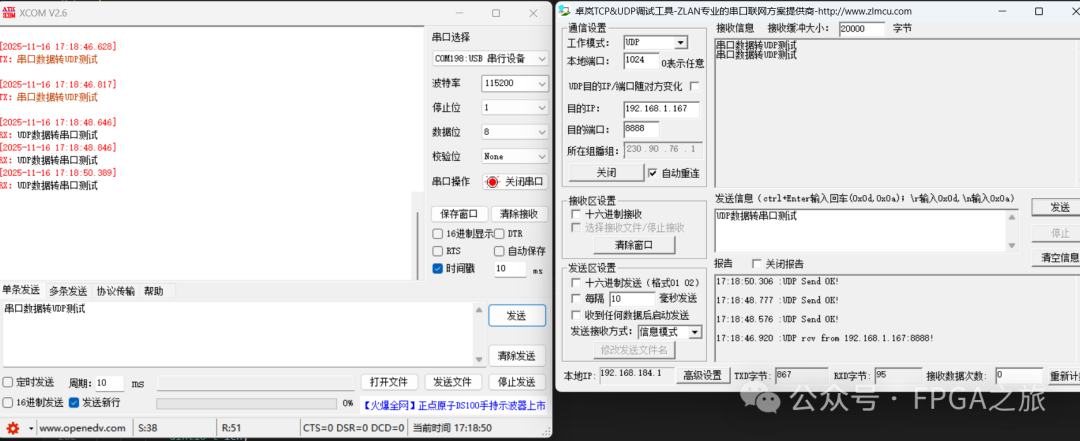This screenshot has height=441, width=1080.
Task: Click the XCOM 周期 period input field
Action: [110, 383]
